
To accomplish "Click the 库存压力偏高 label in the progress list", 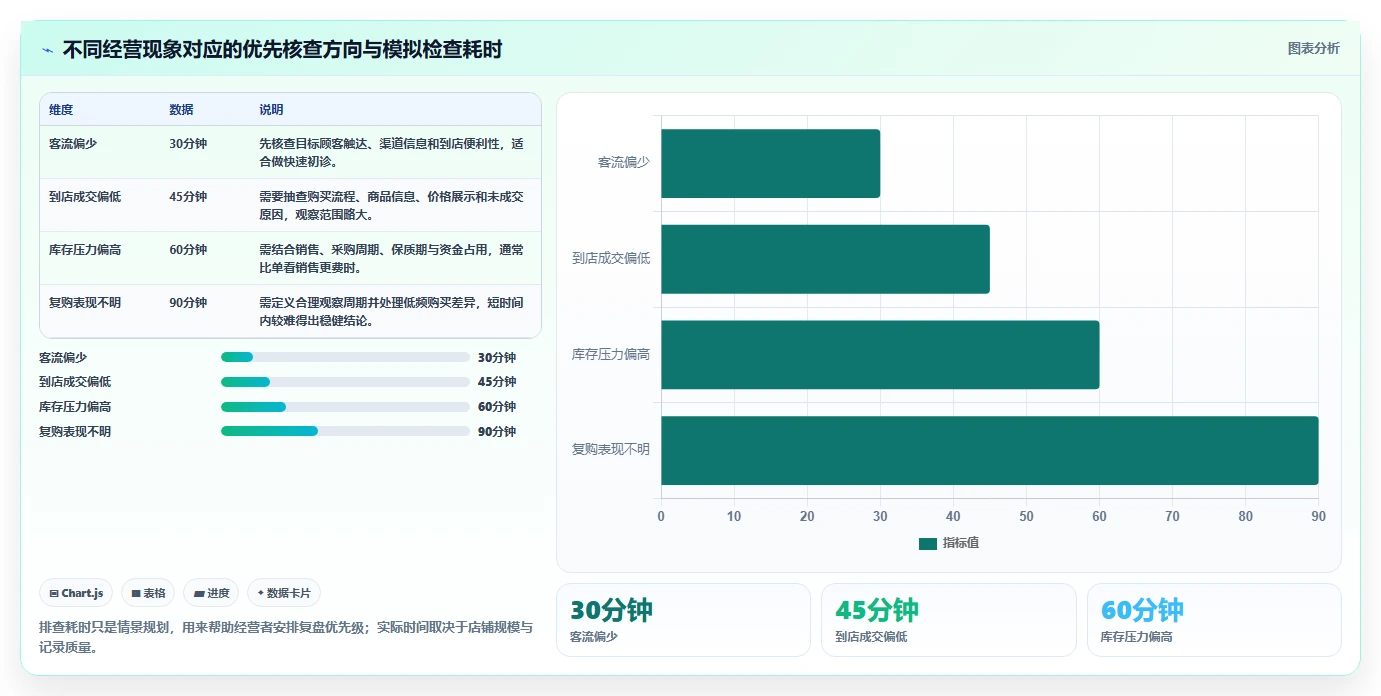I will [75, 407].
